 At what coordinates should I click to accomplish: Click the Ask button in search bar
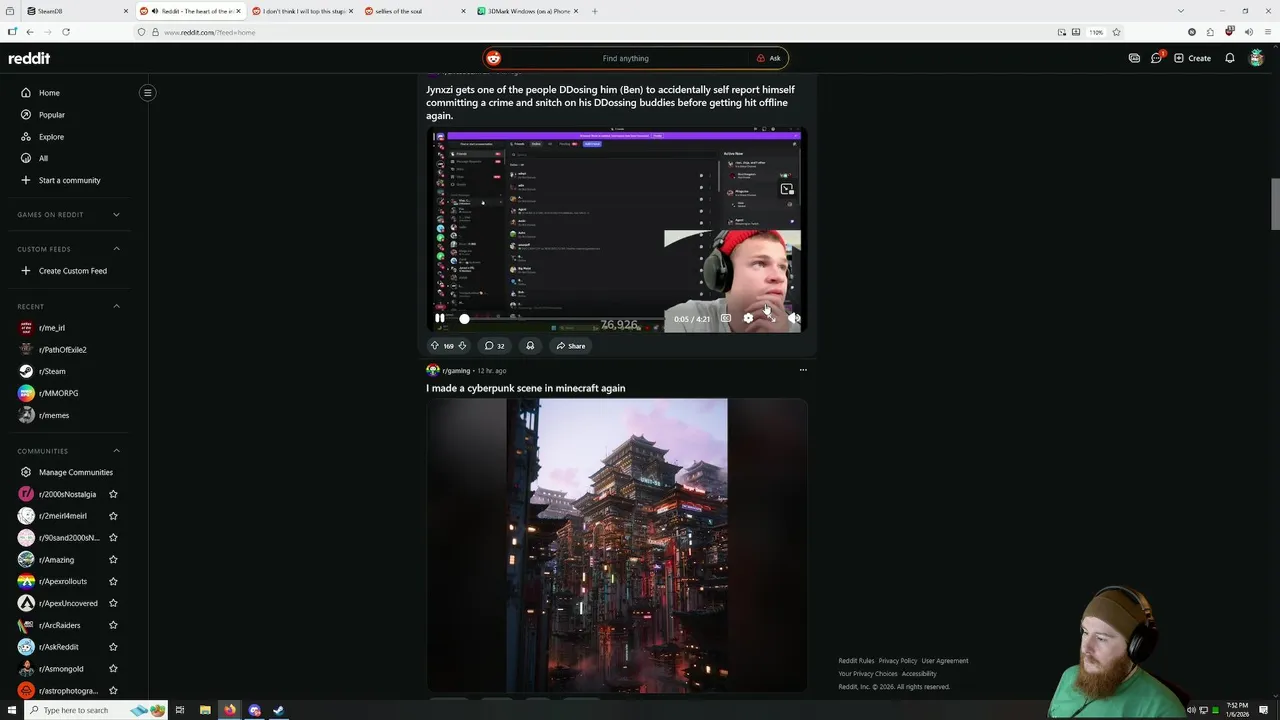[768, 58]
